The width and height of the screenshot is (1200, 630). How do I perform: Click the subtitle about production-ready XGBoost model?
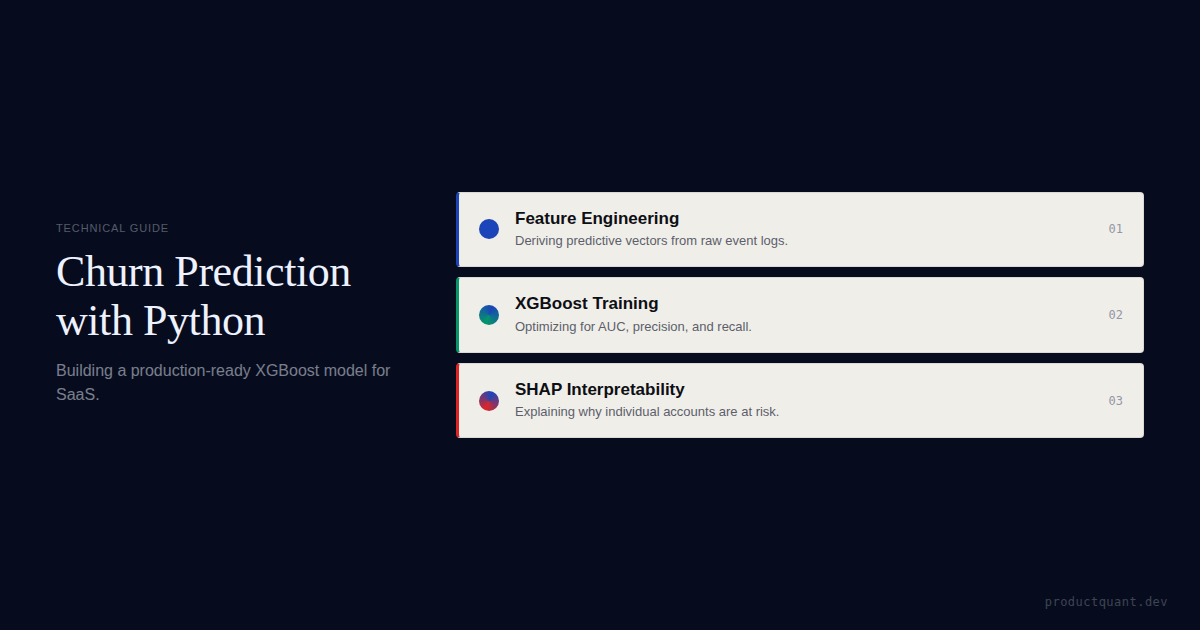(x=223, y=382)
